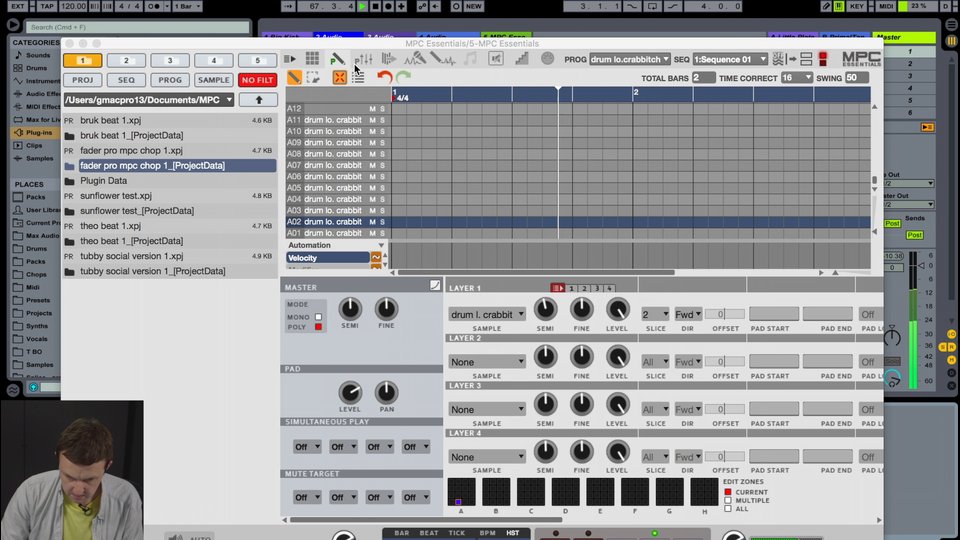The image size is (960, 540).
Task: Click the red level indicator icon in MPC toolbar
Action: coord(823,59)
